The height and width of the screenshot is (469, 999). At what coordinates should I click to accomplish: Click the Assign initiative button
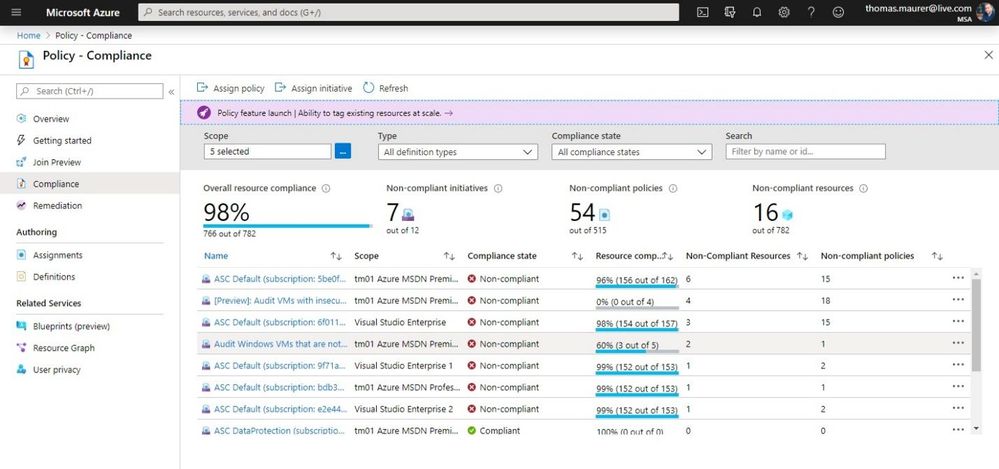coord(313,88)
